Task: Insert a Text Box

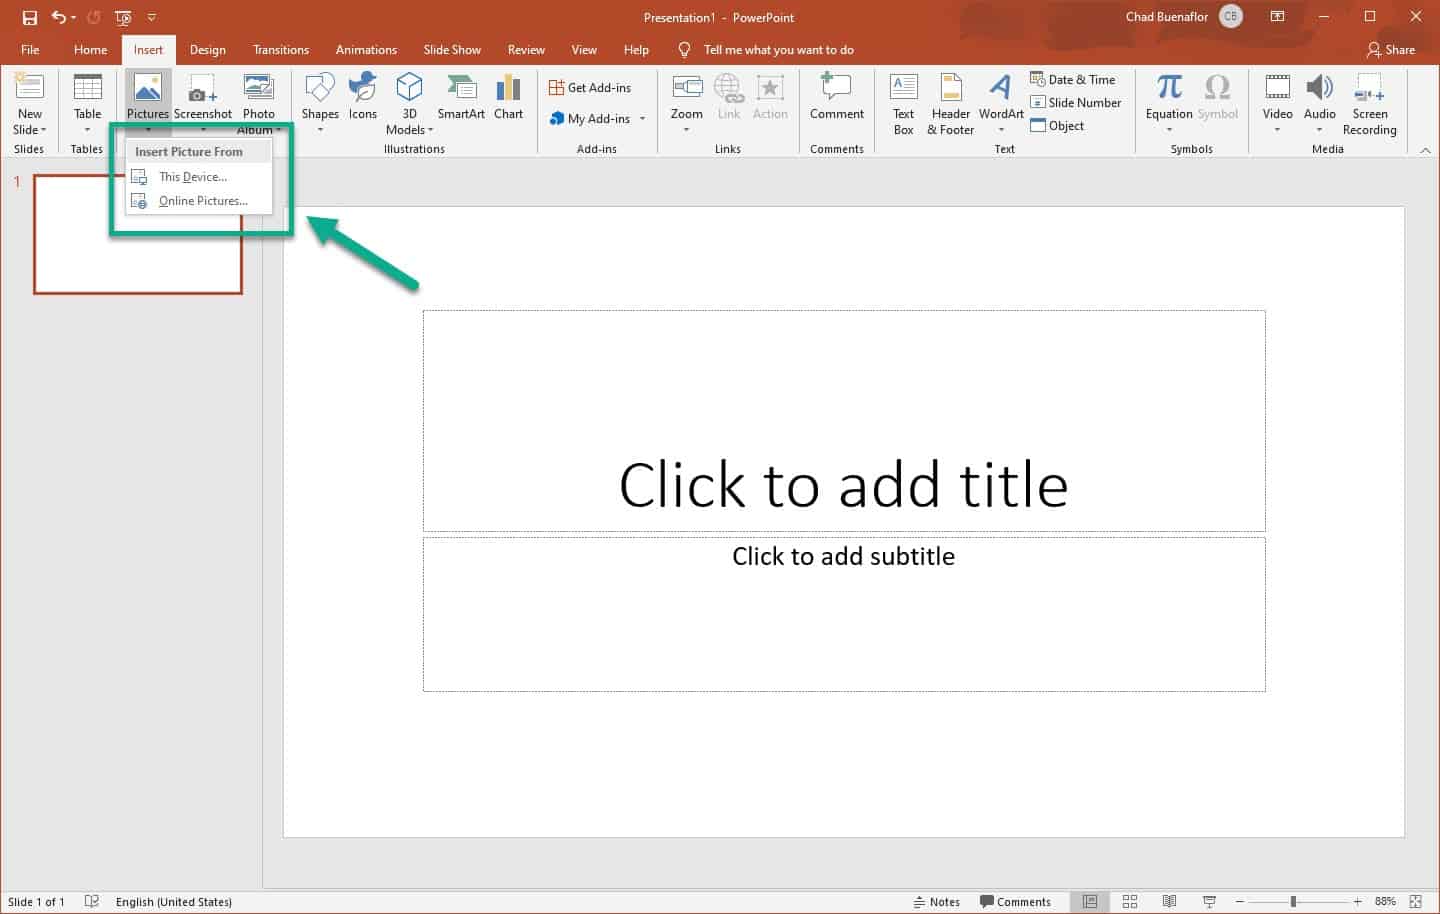Action: [x=903, y=100]
